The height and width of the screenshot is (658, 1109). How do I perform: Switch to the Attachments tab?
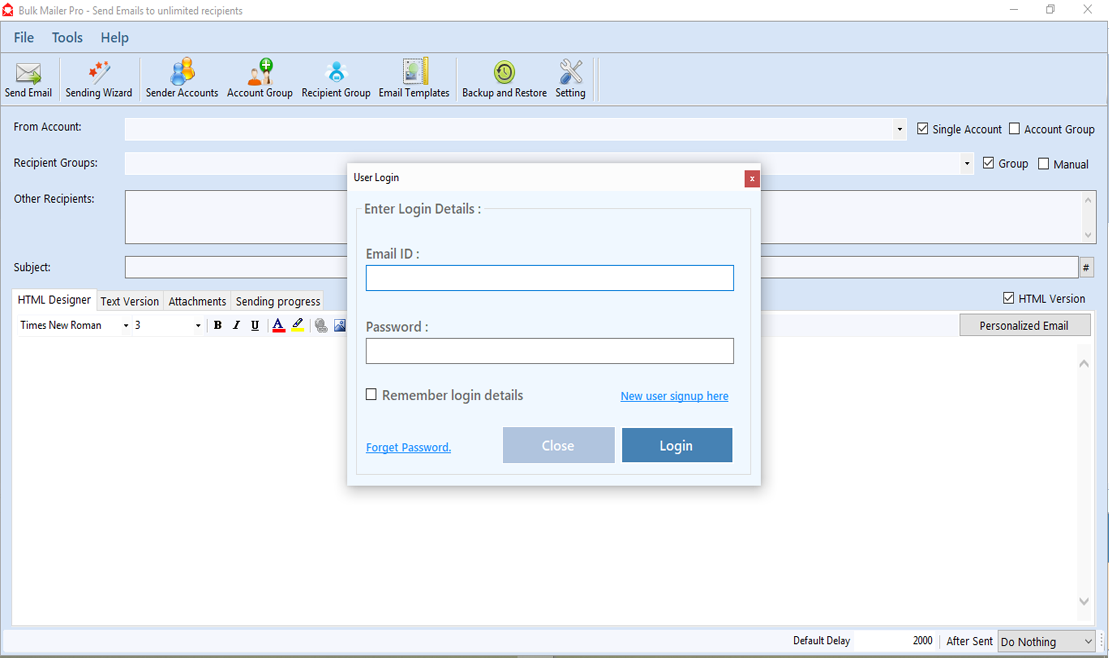click(x=197, y=301)
